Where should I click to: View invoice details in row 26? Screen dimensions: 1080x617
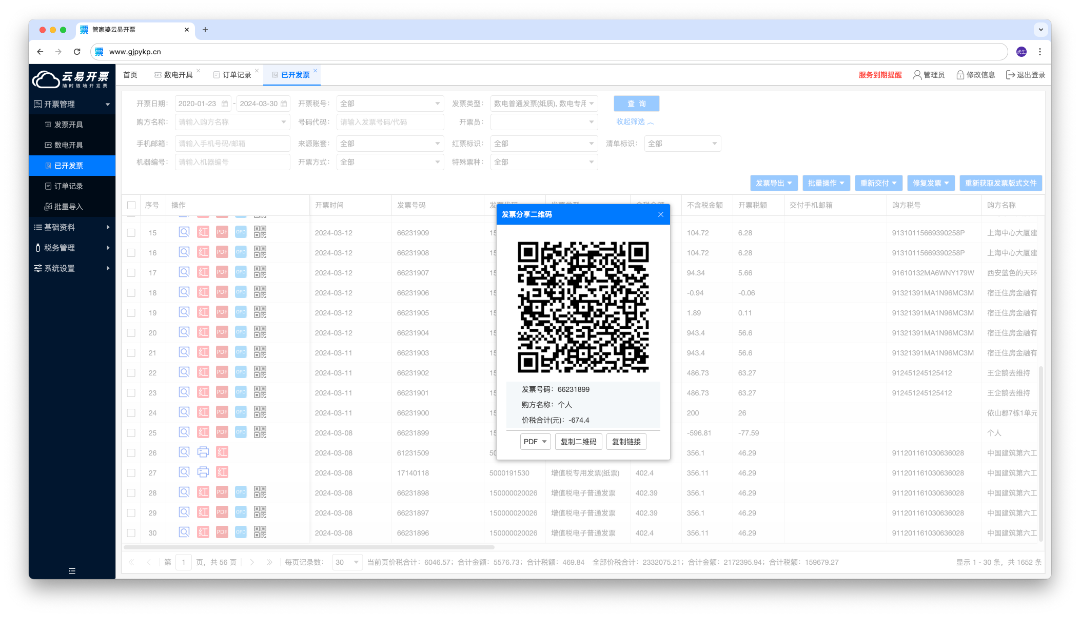point(184,452)
